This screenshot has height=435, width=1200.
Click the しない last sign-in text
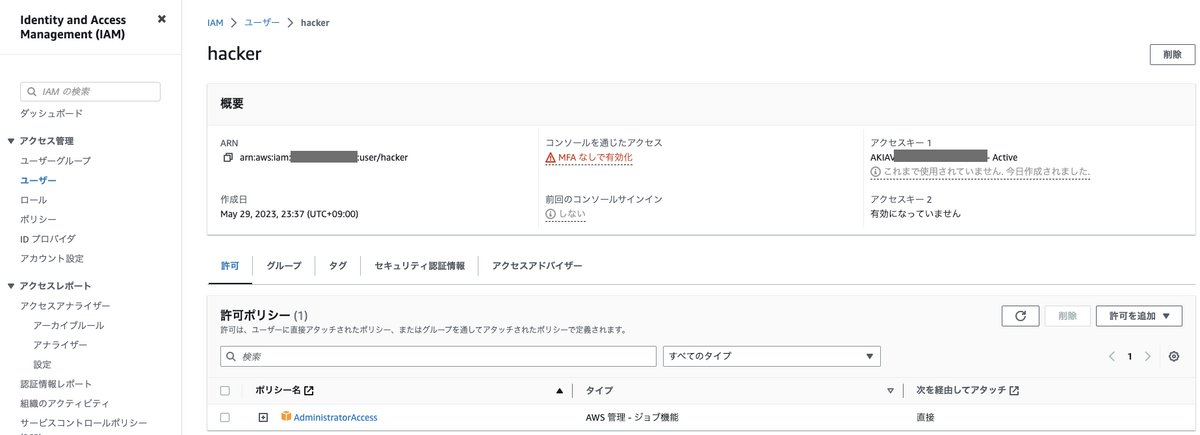click(572, 214)
